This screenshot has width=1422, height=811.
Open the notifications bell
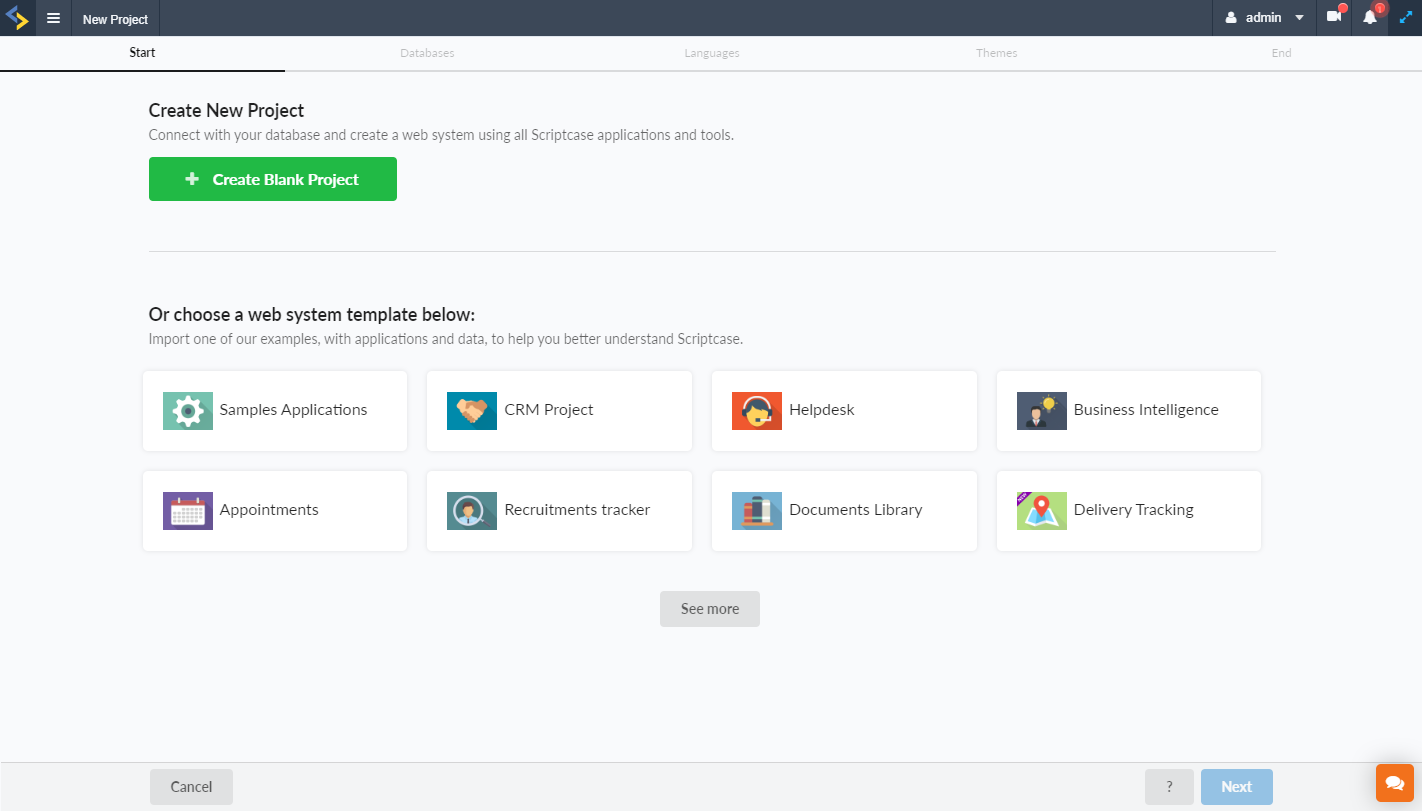tap(1369, 18)
